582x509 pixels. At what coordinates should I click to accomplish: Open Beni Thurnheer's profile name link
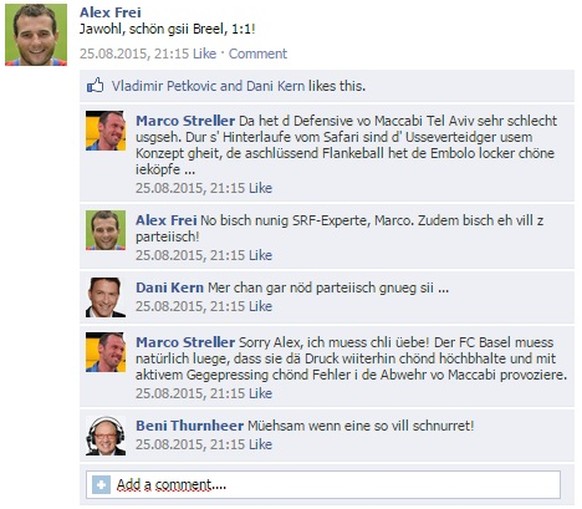[x=190, y=426]
